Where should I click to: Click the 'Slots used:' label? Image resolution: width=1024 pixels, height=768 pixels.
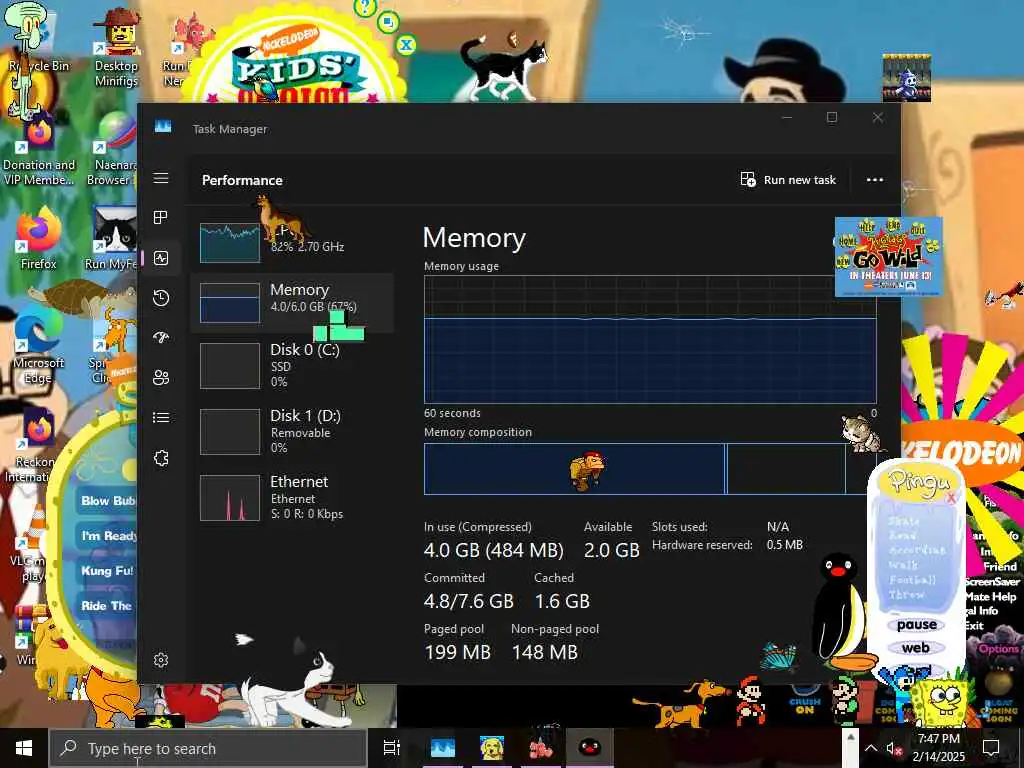point(679,526)
